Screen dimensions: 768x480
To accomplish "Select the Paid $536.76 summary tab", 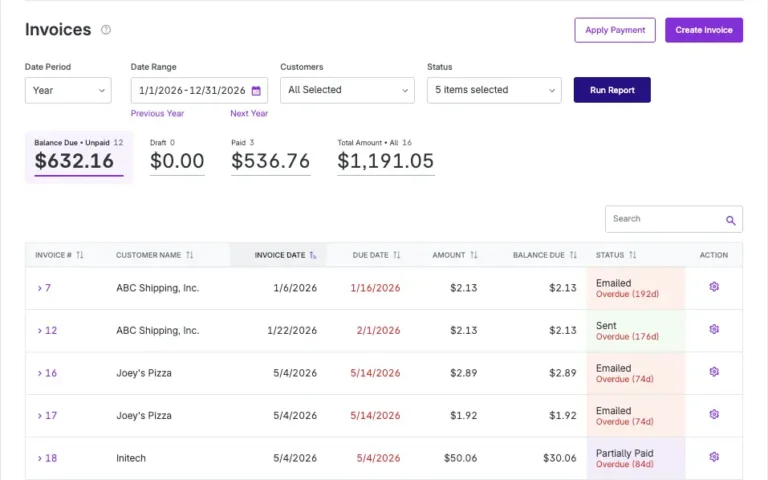I will [270, 157].
